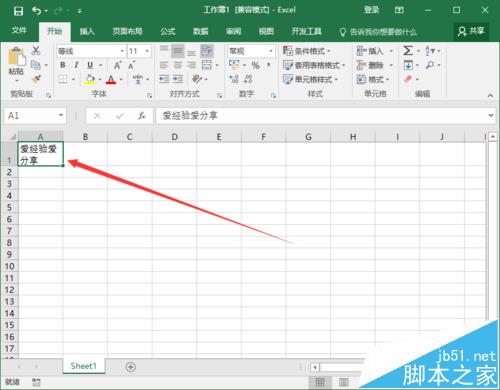Decrease indent
Image resolution: width=500 pixels, height=390 pixels.
tap(164, 79)
